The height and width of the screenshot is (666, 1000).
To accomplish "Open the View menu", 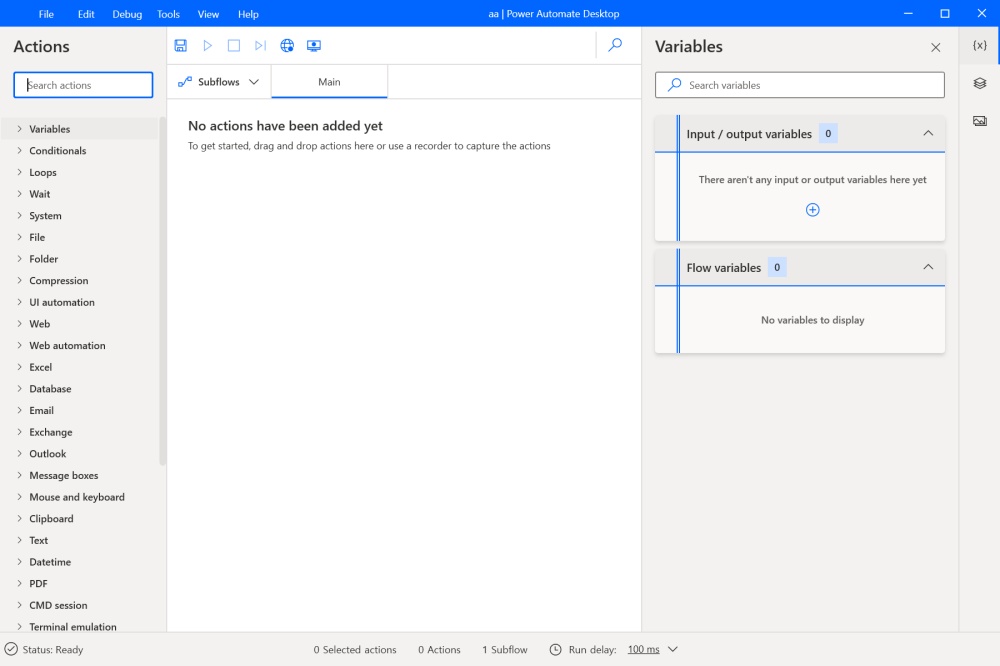I will coord(208,14).
